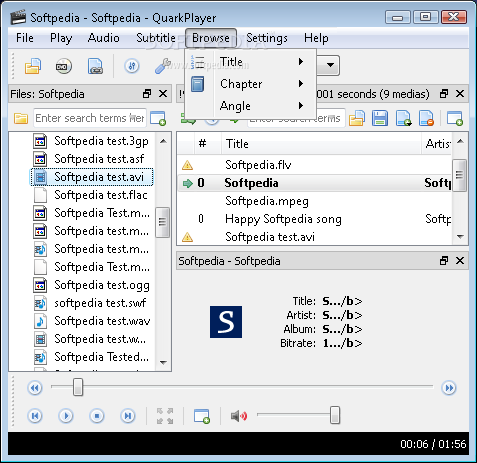Click the open DVD toolbar icon
This screenshot has width=477, height=463.
tap(63, 66)
